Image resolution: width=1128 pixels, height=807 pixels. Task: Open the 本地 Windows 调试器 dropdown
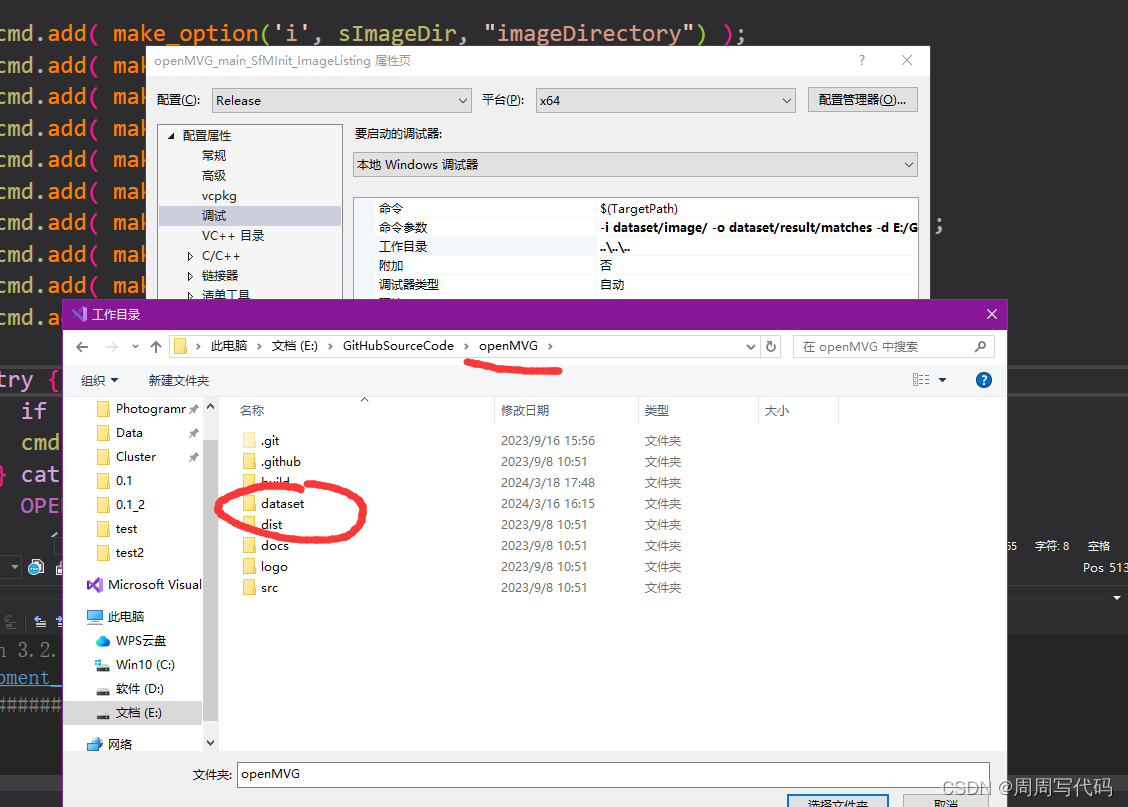click(908, 164)
